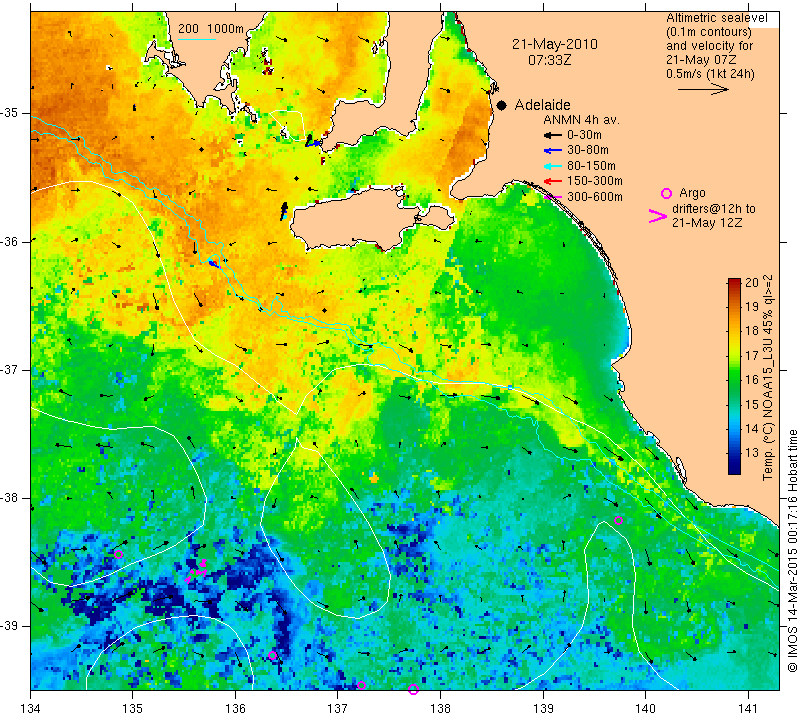Viewport: 800px width, 720px height.
Task: Click the '21-May-2010' date text
Action: (555, 44)
